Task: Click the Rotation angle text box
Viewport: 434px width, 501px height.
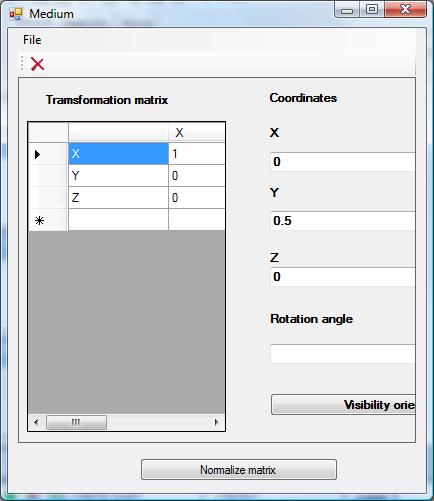Action: (x=343, y=354)
